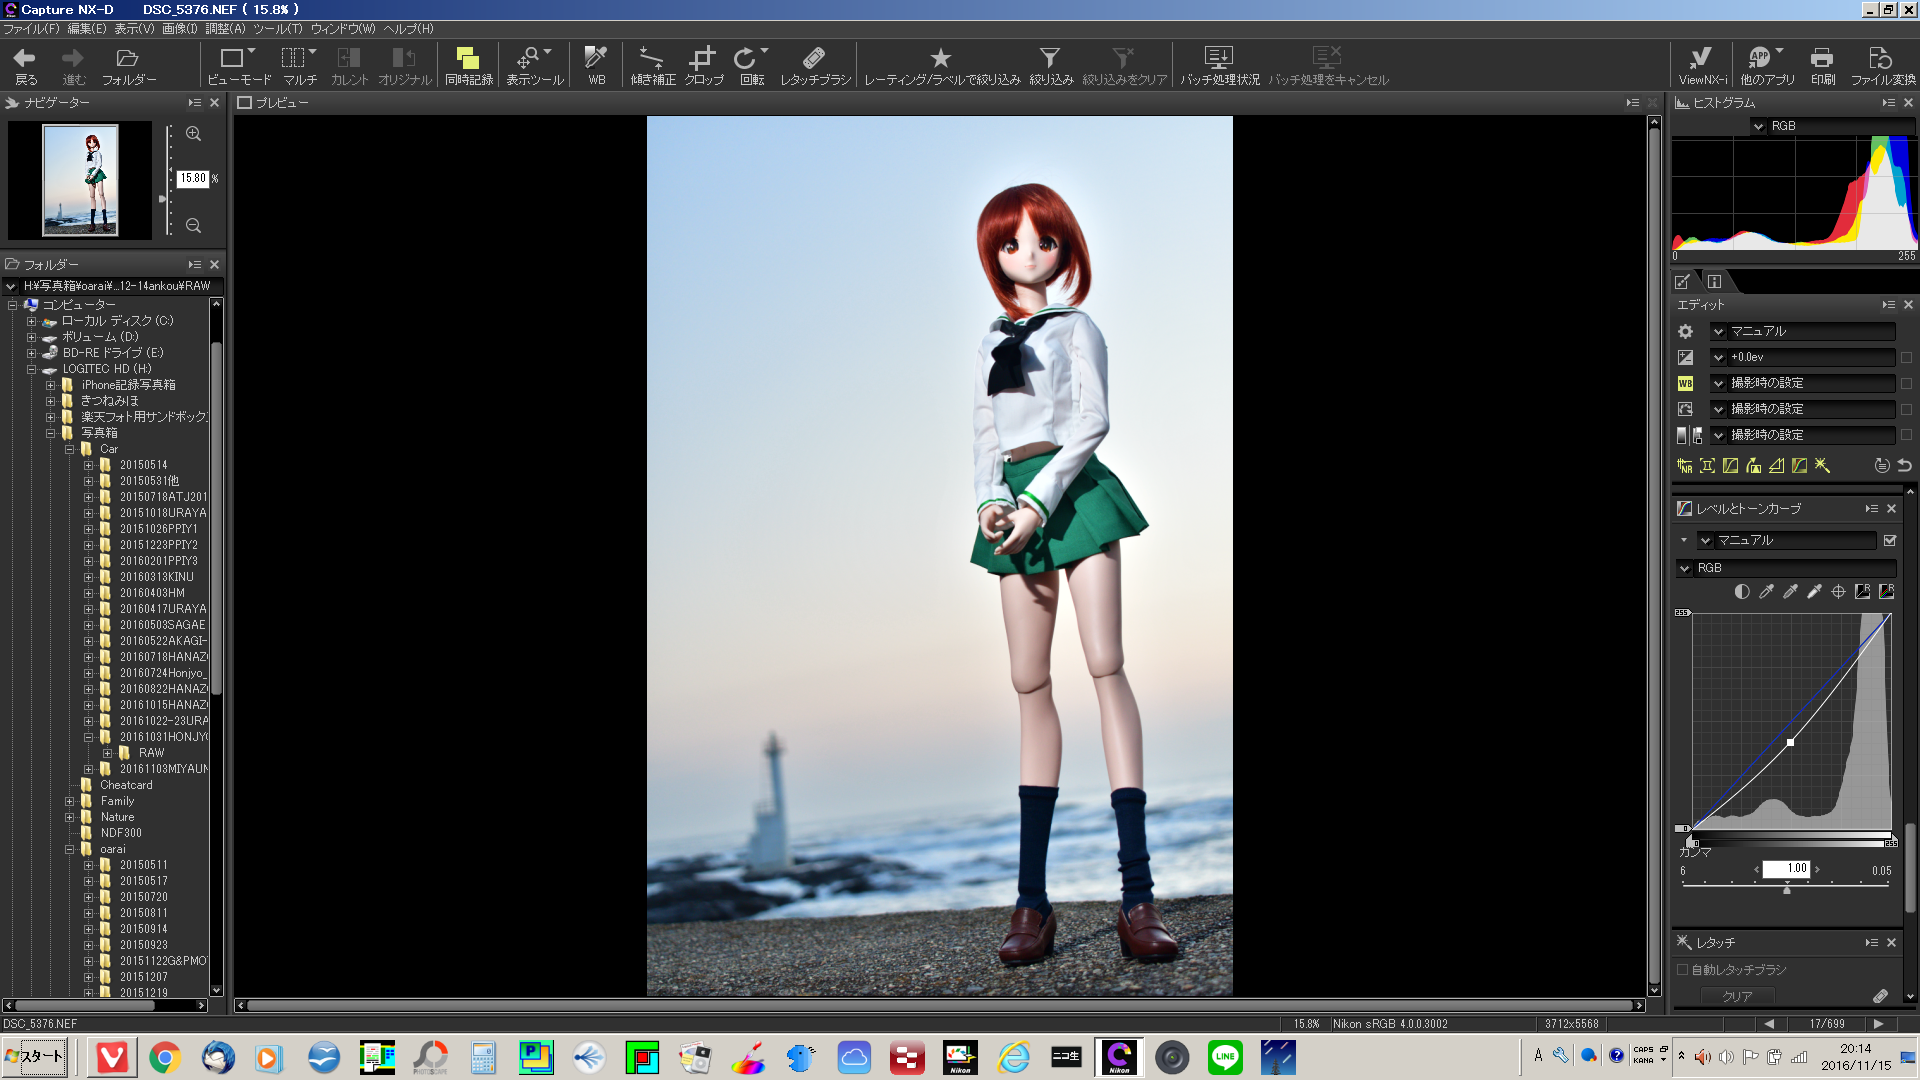The image size is (1920, 1080).
Task: Click the gamma slider handle
Action: click(x=1787, y=889)
